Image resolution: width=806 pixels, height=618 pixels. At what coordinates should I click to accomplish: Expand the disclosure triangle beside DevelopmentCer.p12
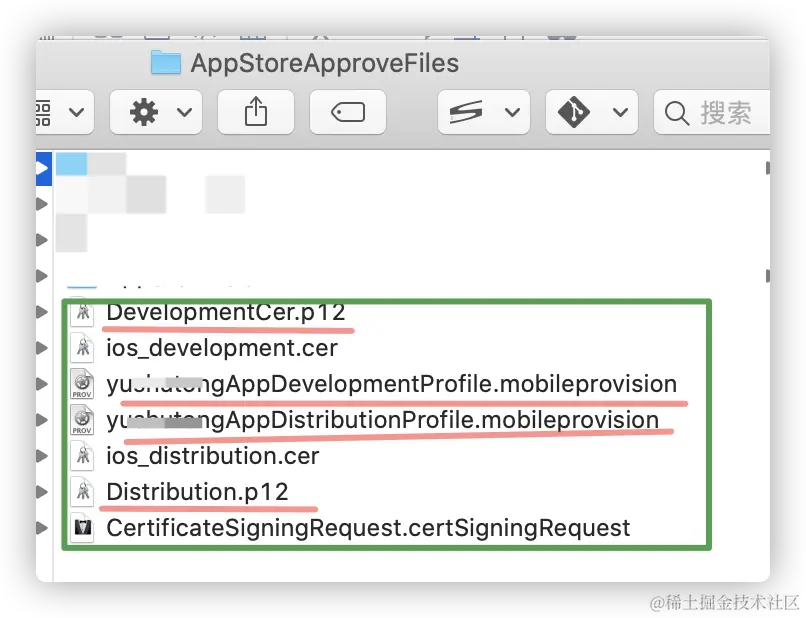pyautogui.click(x=42, y=312)
